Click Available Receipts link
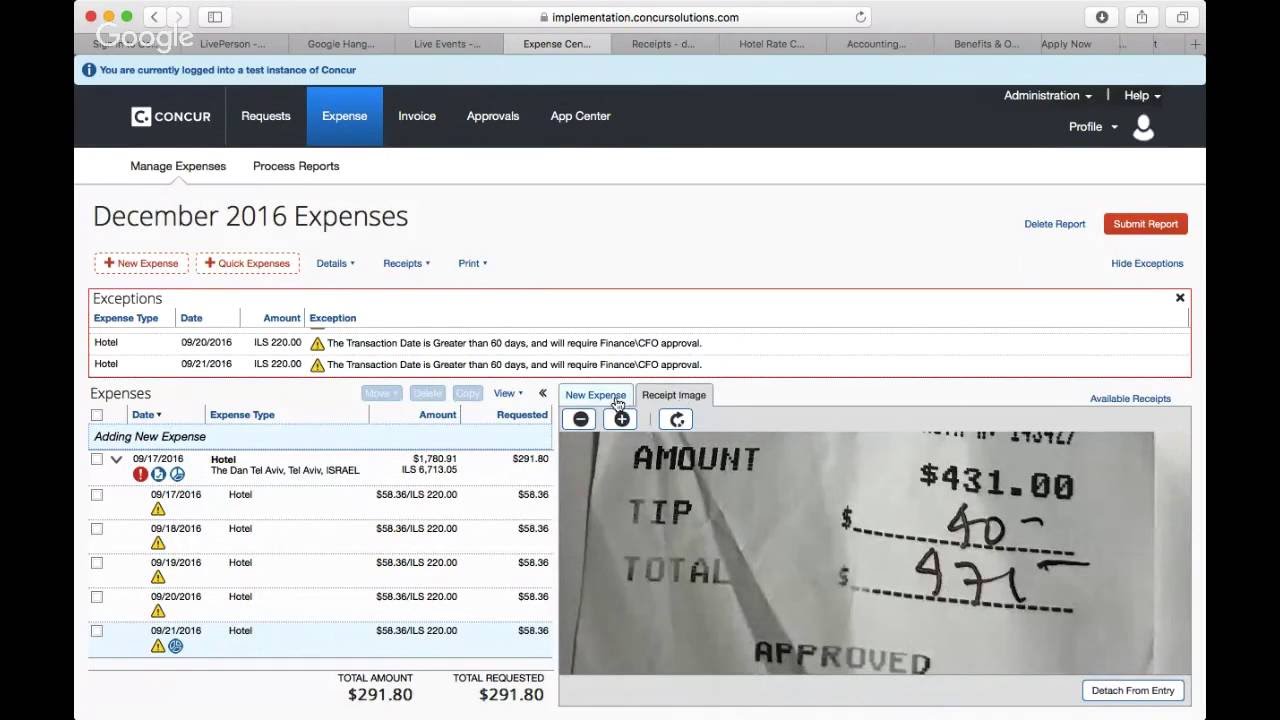The height and width of the screenshot is (720, 1280). pyautogui.click(x=1130, y=399)
